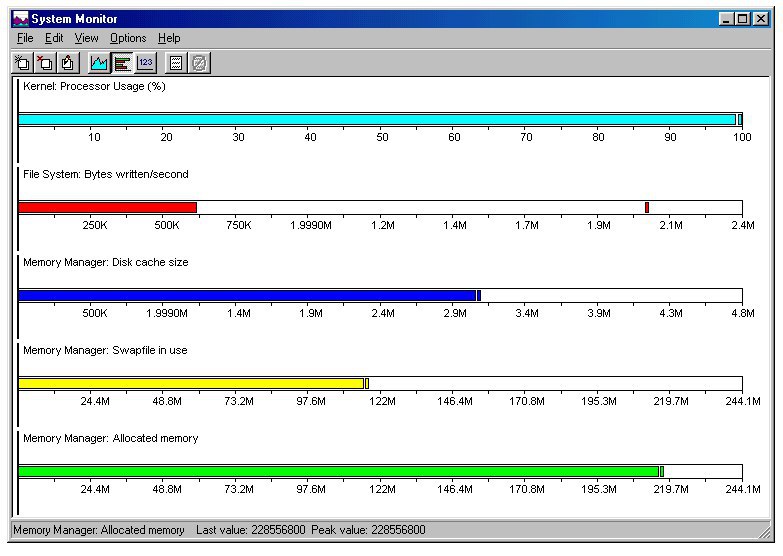Viewport: 783px width, 556px height.
Task: Click the Add item toolbar icon
Action: pyautogui.click(x=22, y=63)
